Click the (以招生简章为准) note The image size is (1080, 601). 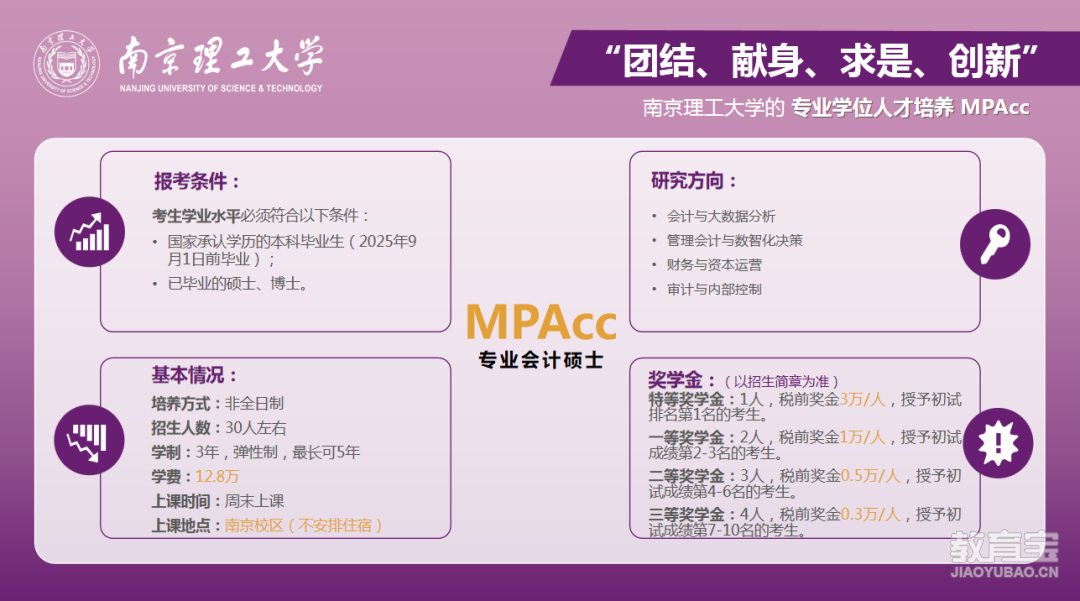tap(781, 381)
